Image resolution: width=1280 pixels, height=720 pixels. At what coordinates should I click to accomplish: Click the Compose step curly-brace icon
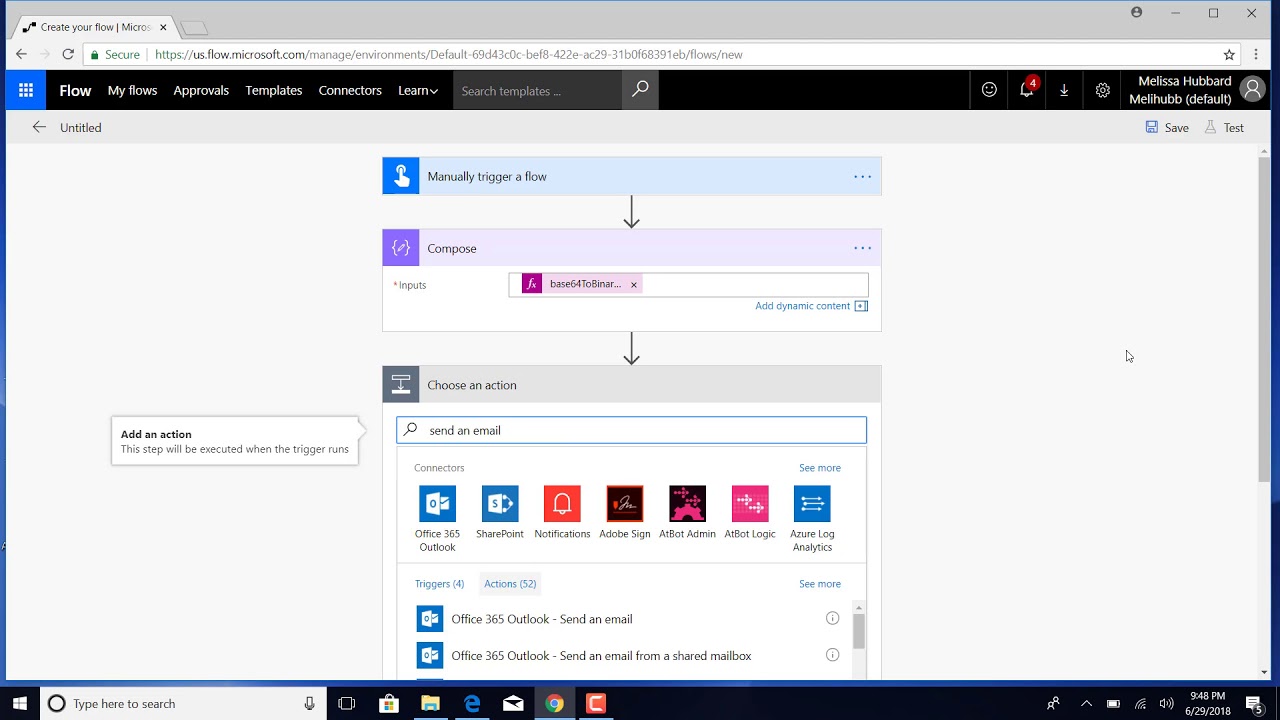tap(401, 248)
